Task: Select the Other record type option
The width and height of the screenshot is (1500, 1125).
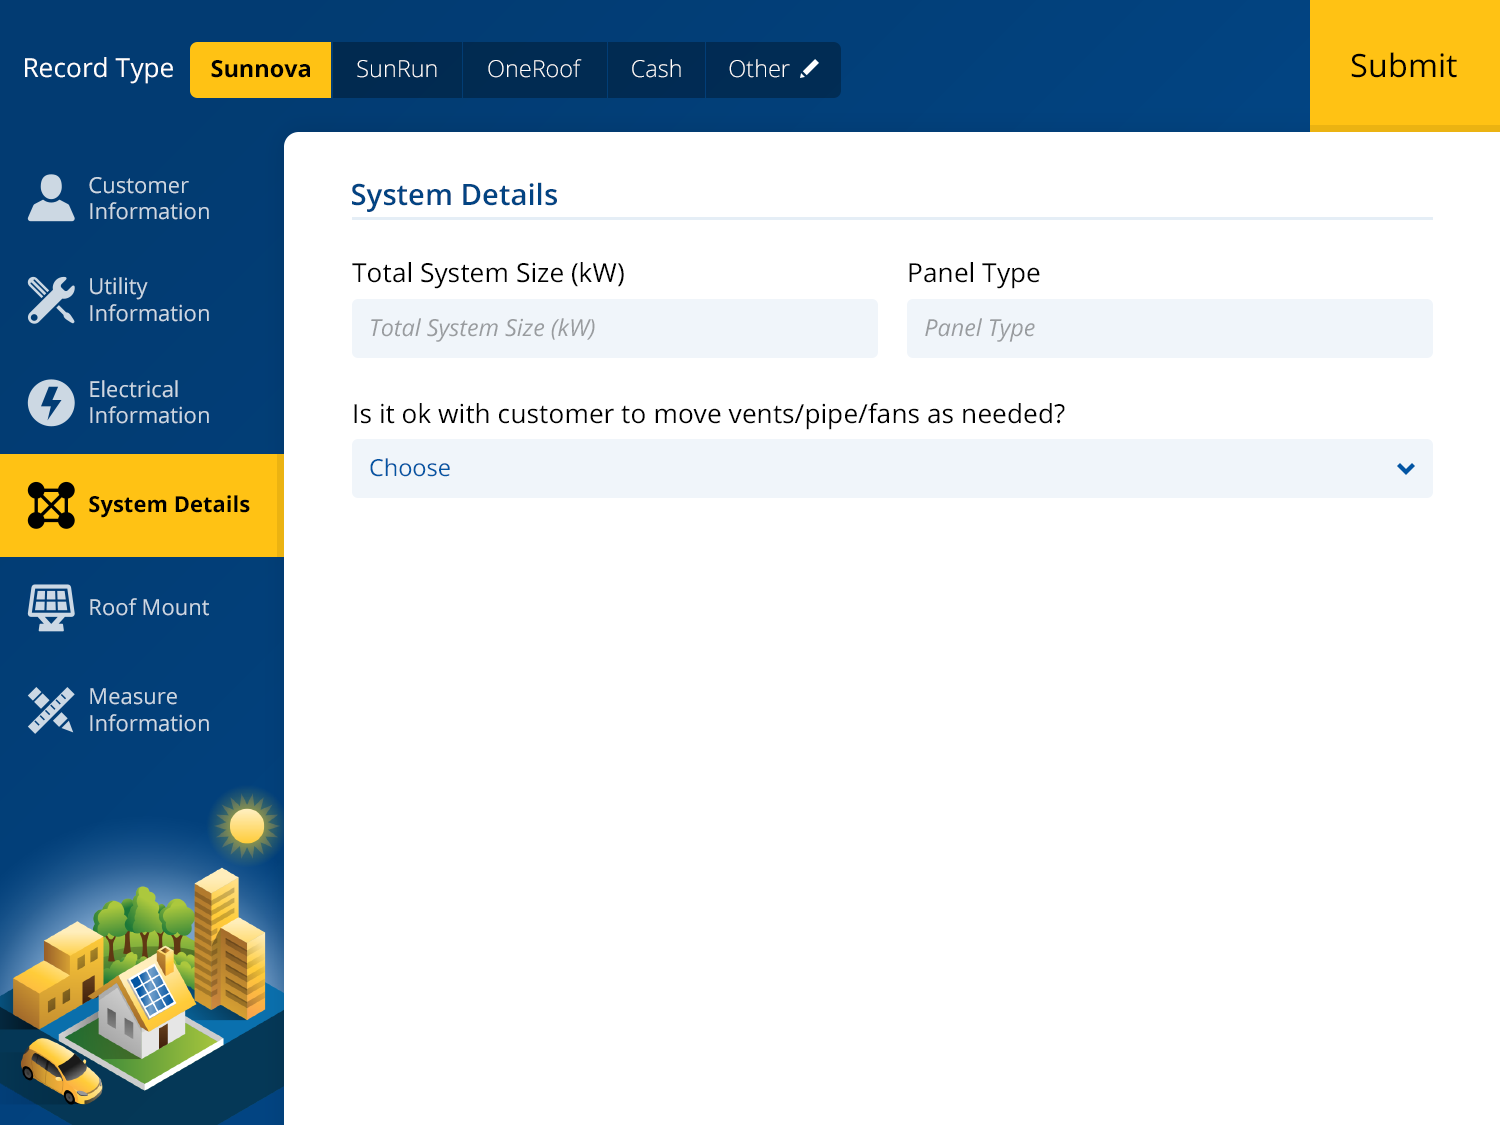Action: click(x=758, y=69)
